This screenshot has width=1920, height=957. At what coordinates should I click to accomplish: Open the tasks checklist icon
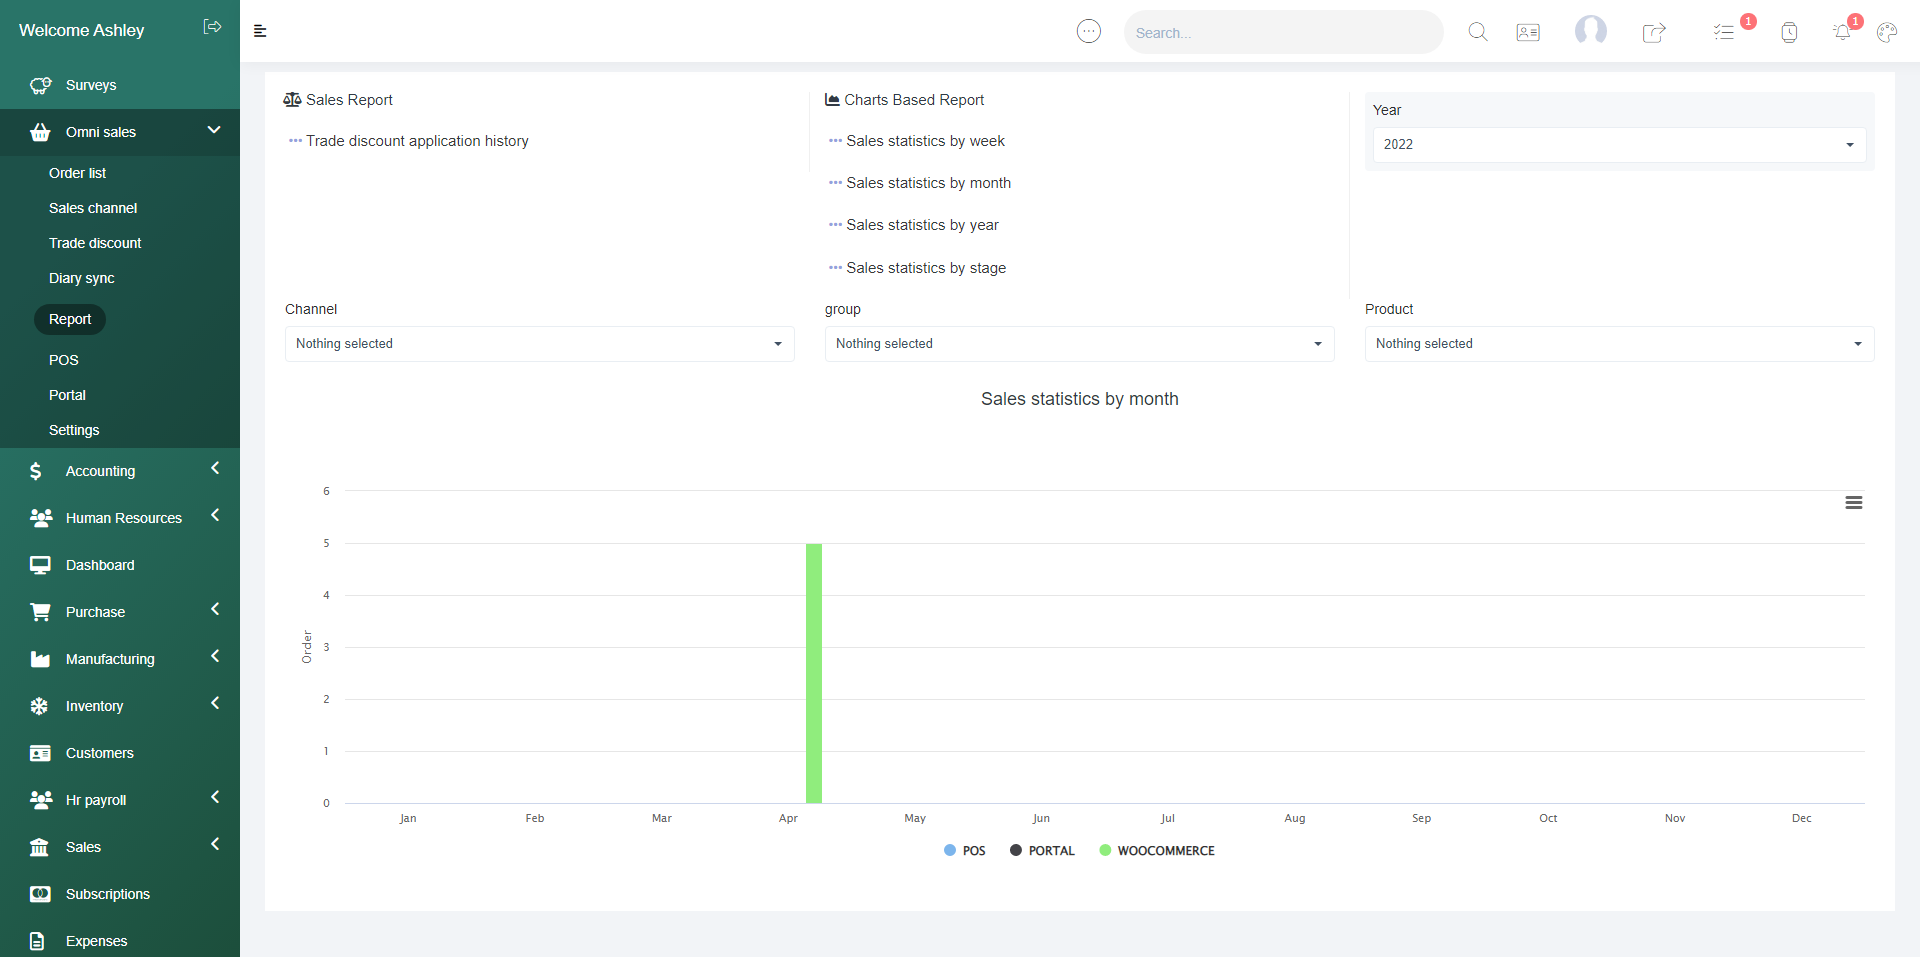tap(1723, 32)
